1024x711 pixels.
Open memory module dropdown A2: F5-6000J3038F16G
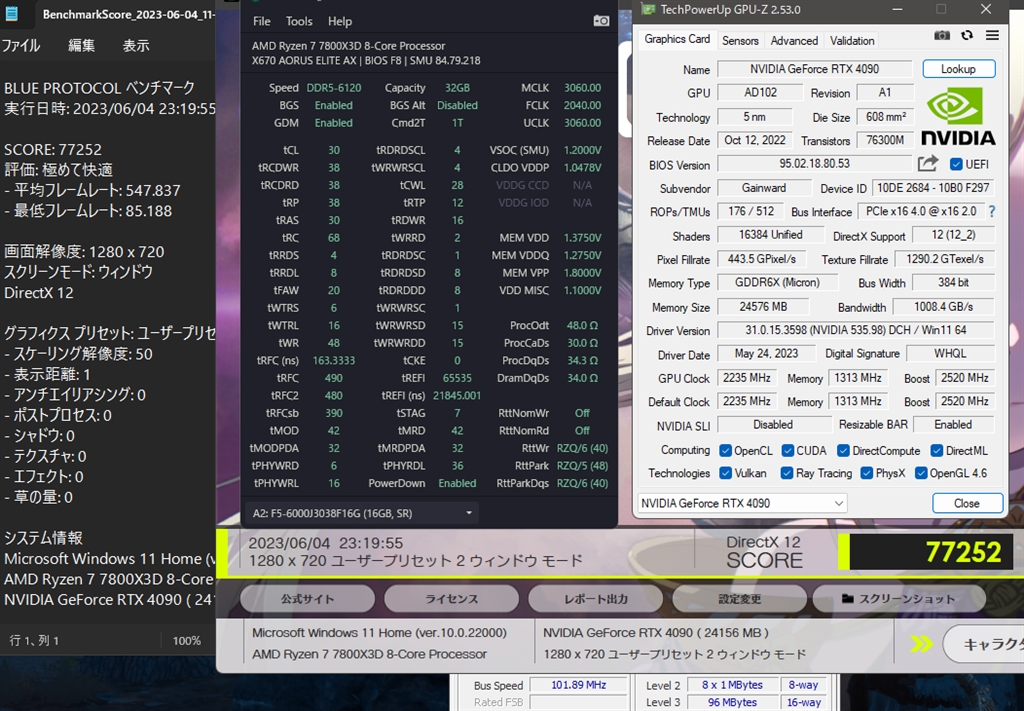[362, 513]
